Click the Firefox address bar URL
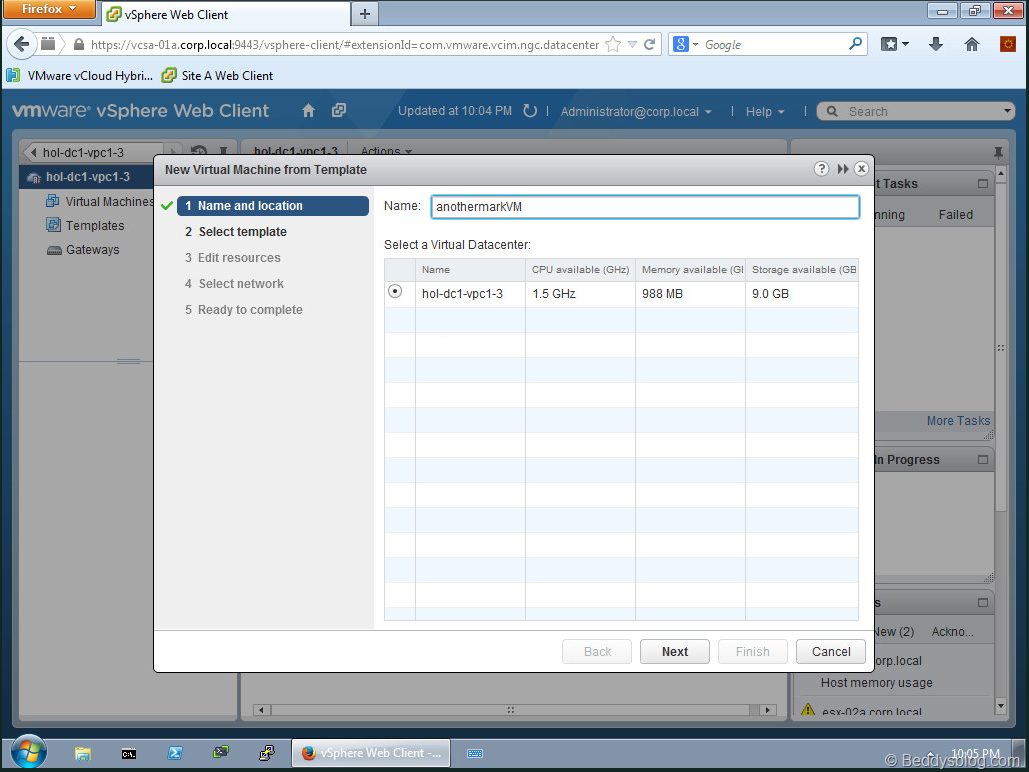The image size is (1029, 772). (345, 45)
